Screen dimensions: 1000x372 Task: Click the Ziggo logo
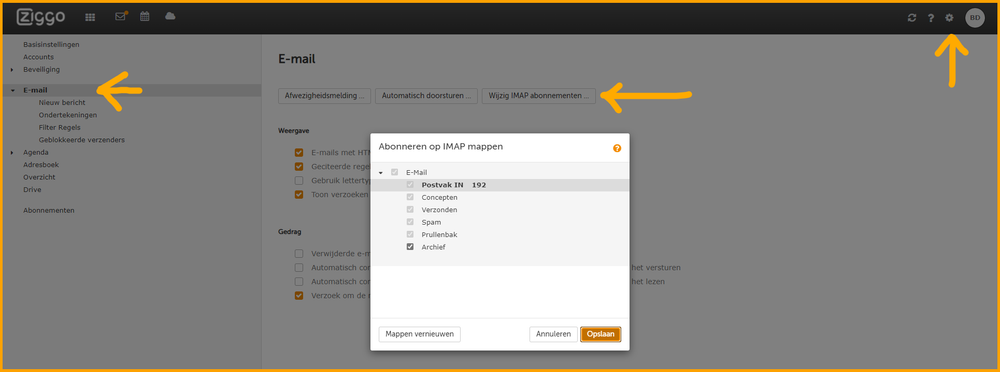(x=41, y=17)
